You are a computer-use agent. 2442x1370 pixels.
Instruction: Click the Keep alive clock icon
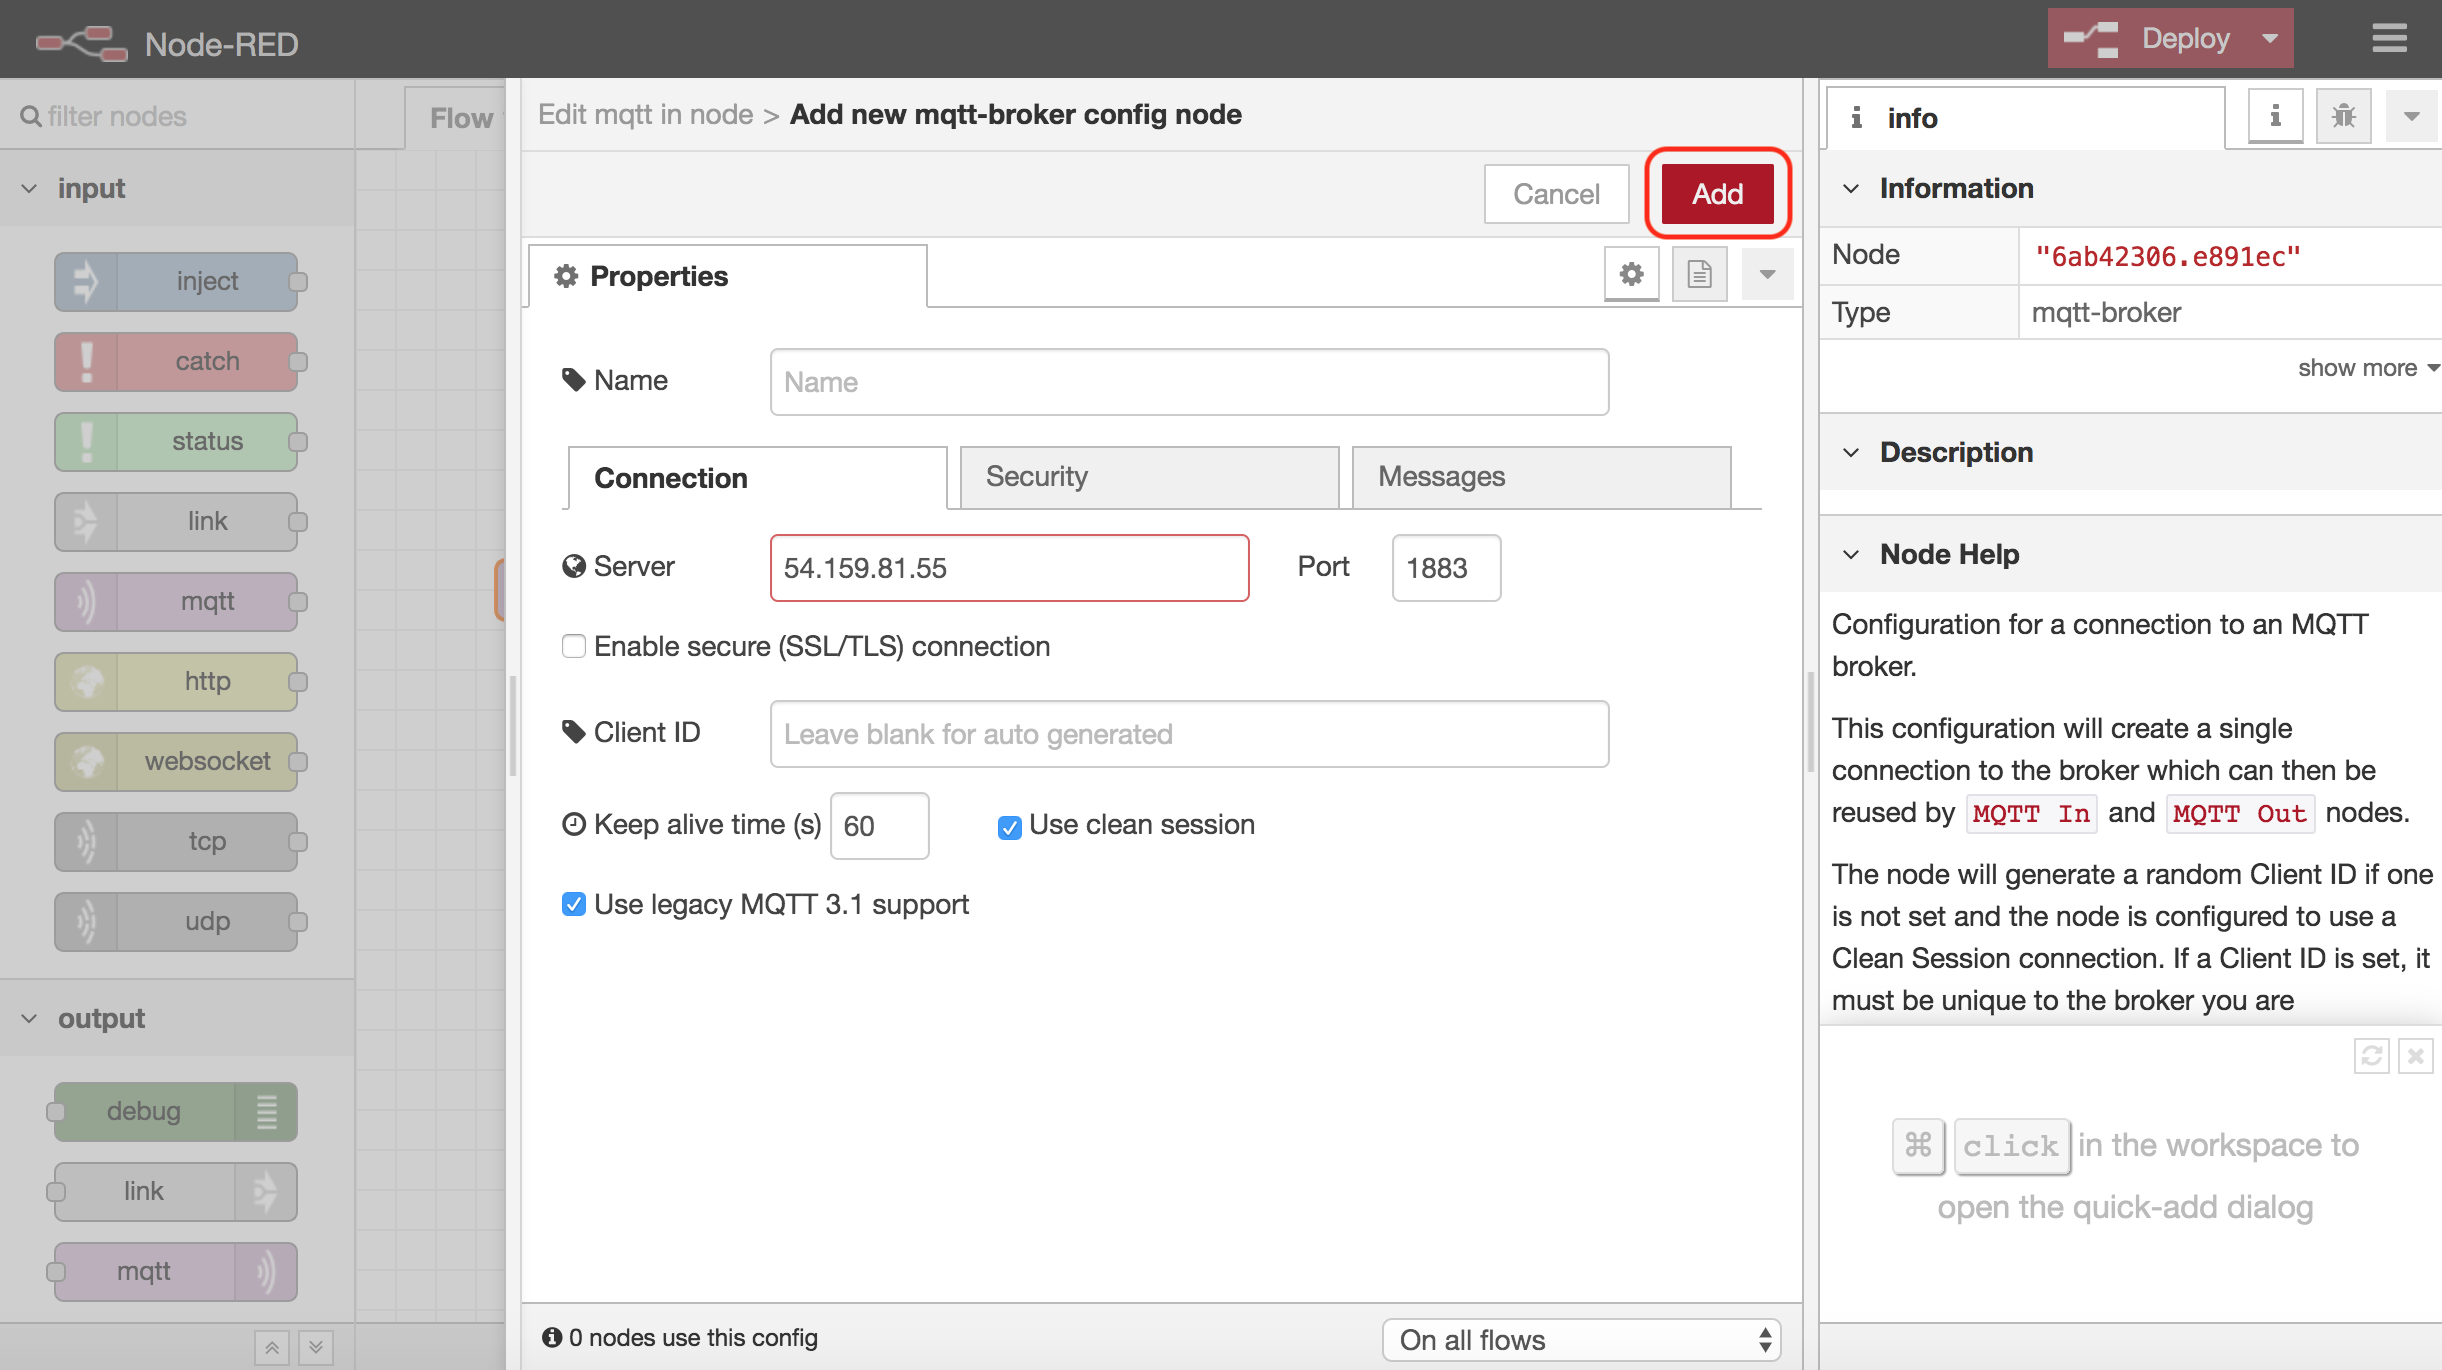pyautogui.click(x=574, y=824)
